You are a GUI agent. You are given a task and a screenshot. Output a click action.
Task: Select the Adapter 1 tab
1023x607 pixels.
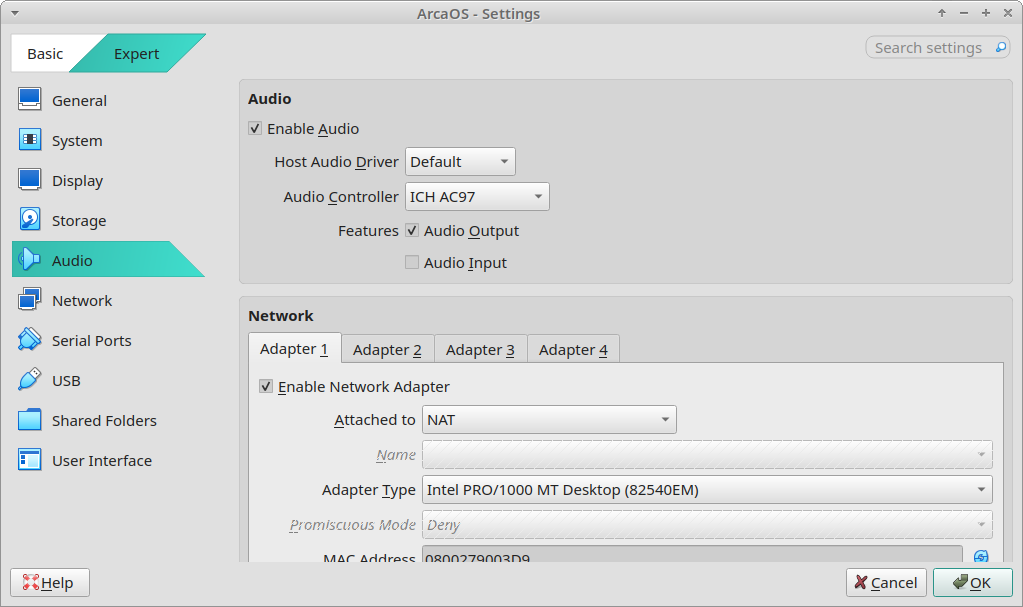[294, 349]
